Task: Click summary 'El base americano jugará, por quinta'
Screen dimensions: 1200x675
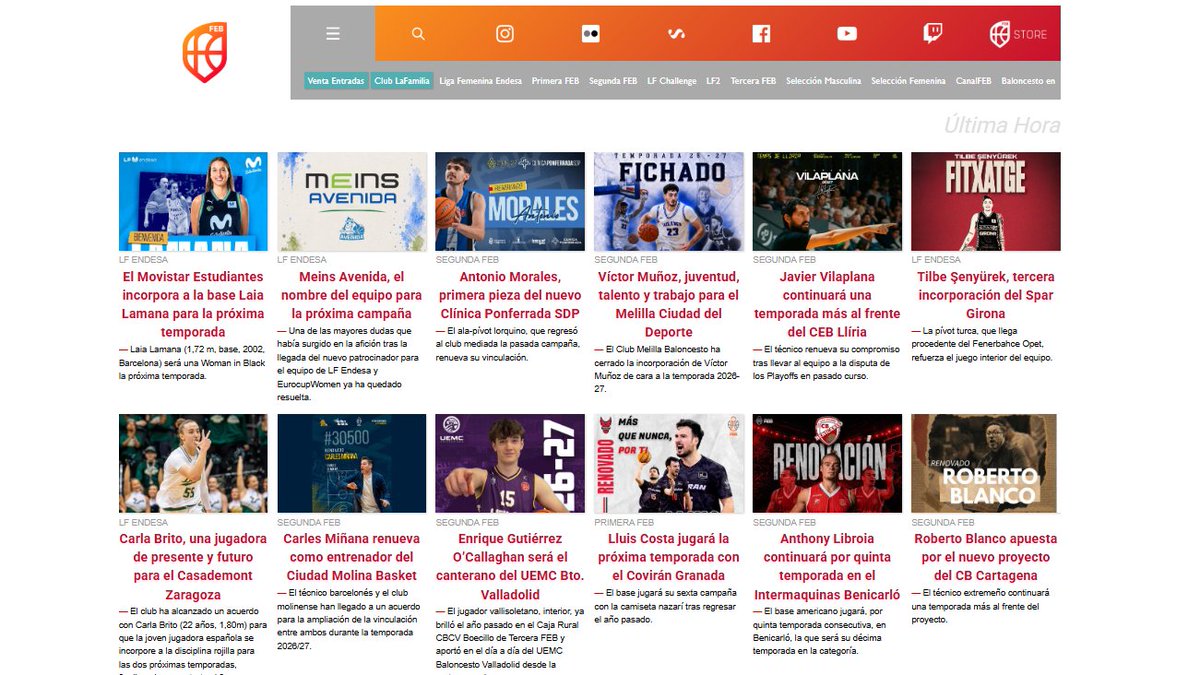Action: pos(827,630)
